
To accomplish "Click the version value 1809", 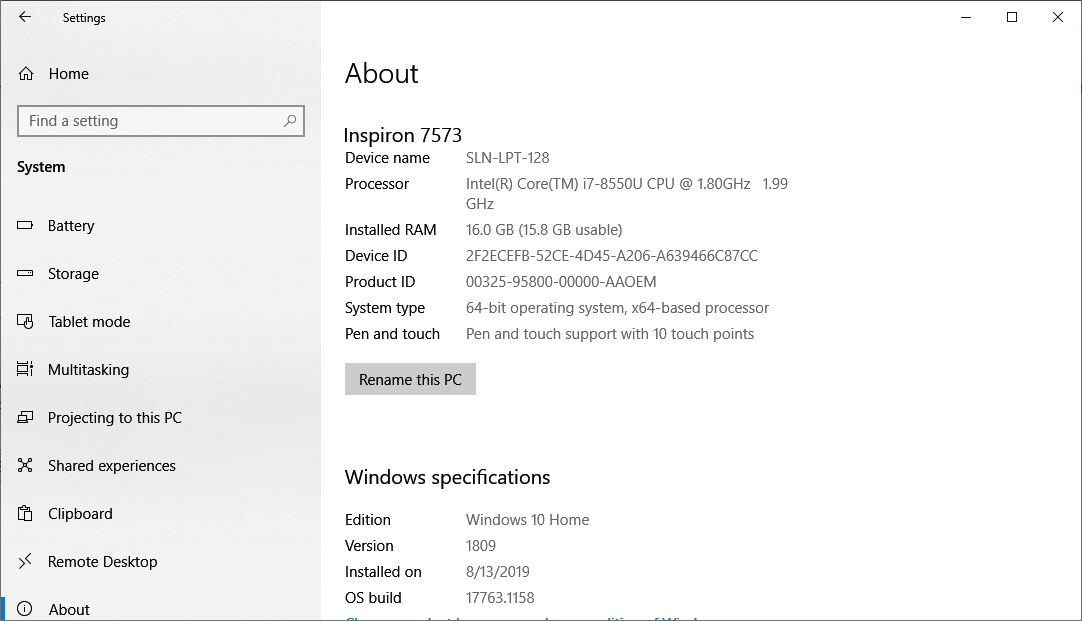I will point(480,546).
